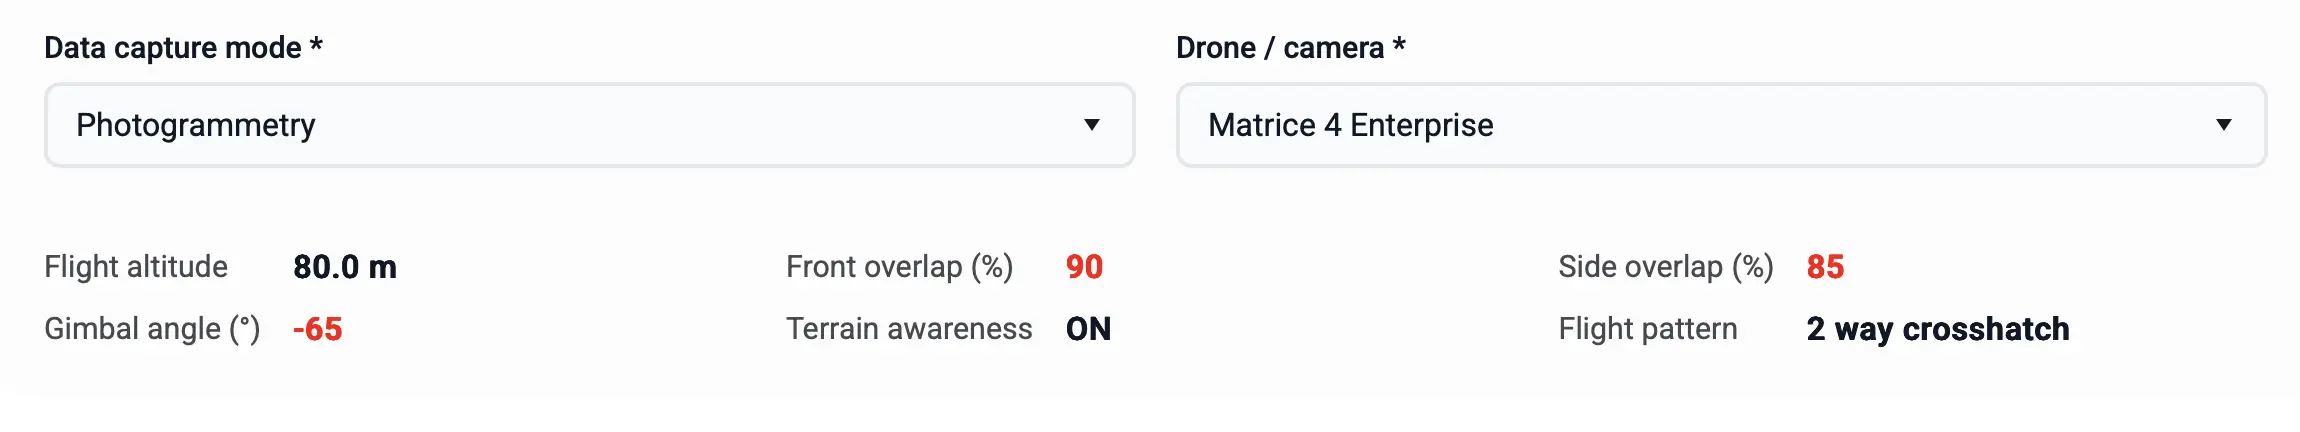Select the red gimbal angle value -65
The height and width of the screenshot is (432, 2300).
(317, 329)
